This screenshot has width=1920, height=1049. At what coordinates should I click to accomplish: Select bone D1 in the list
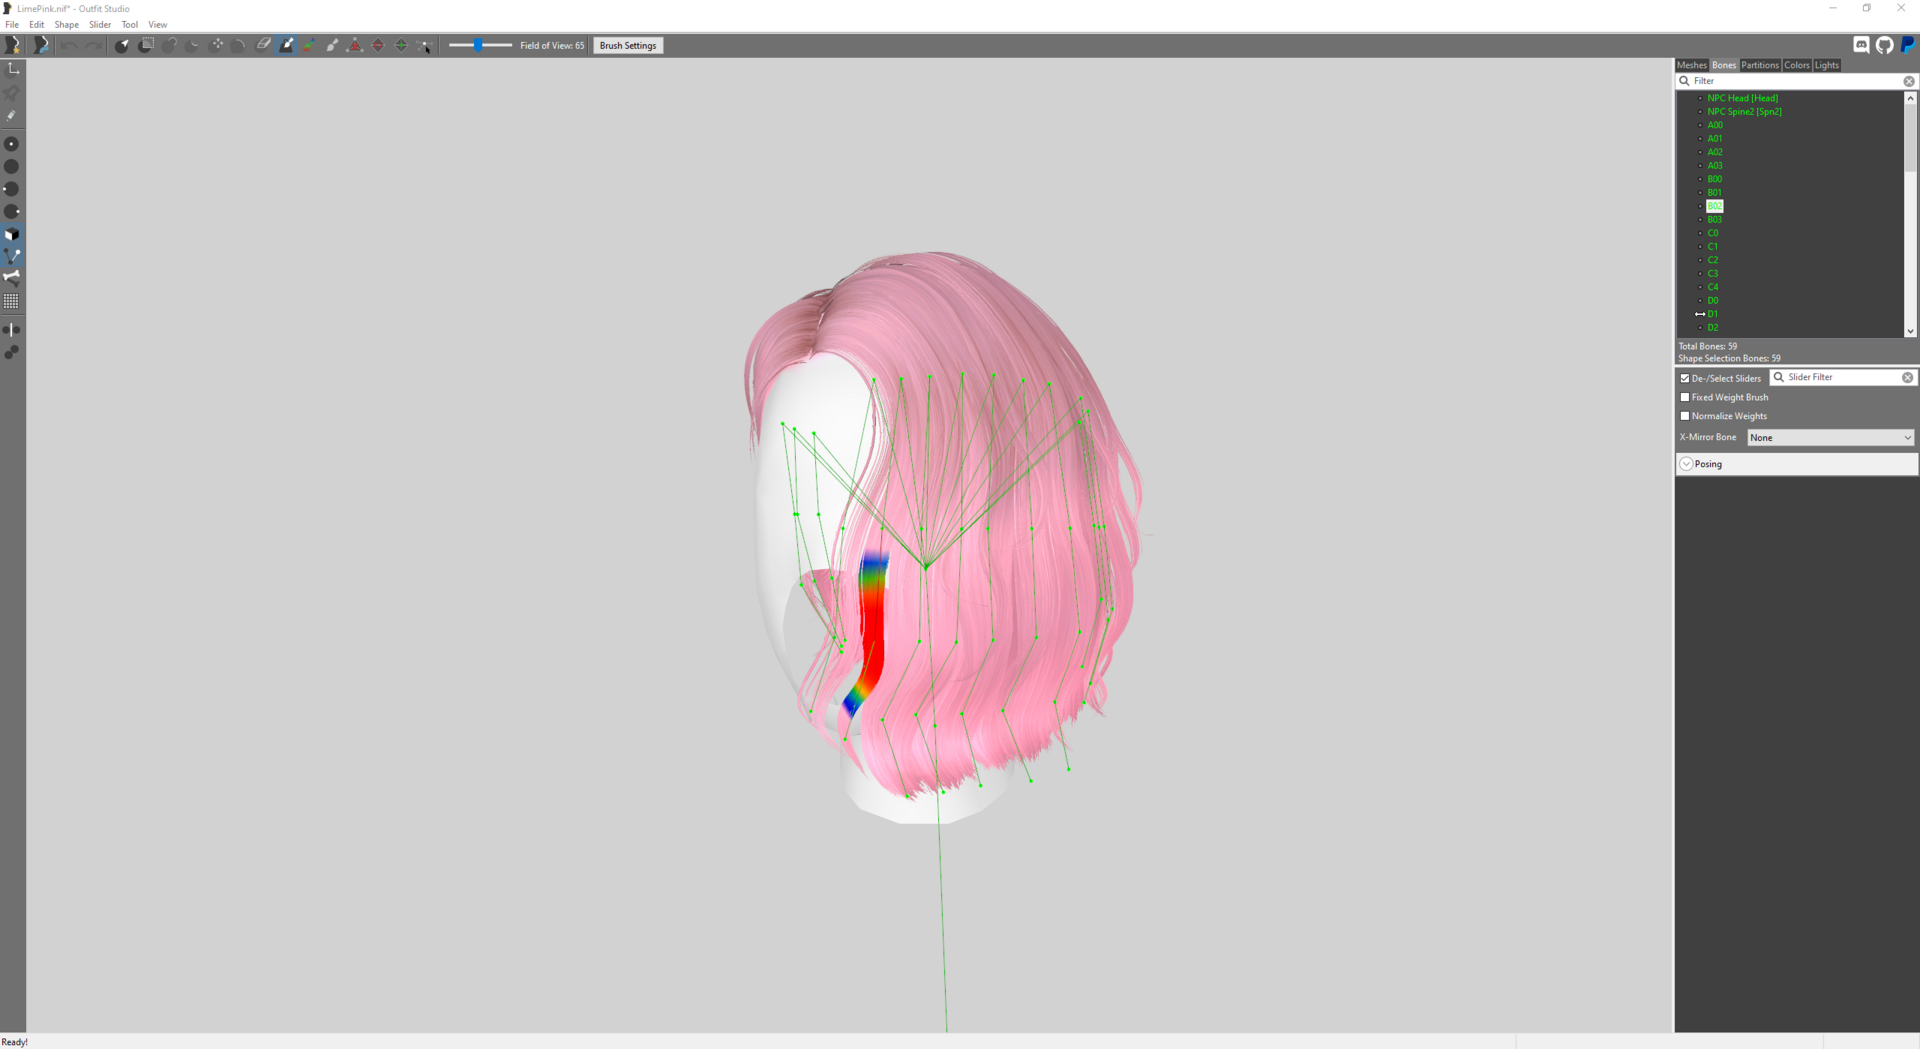pos(1713,314)
